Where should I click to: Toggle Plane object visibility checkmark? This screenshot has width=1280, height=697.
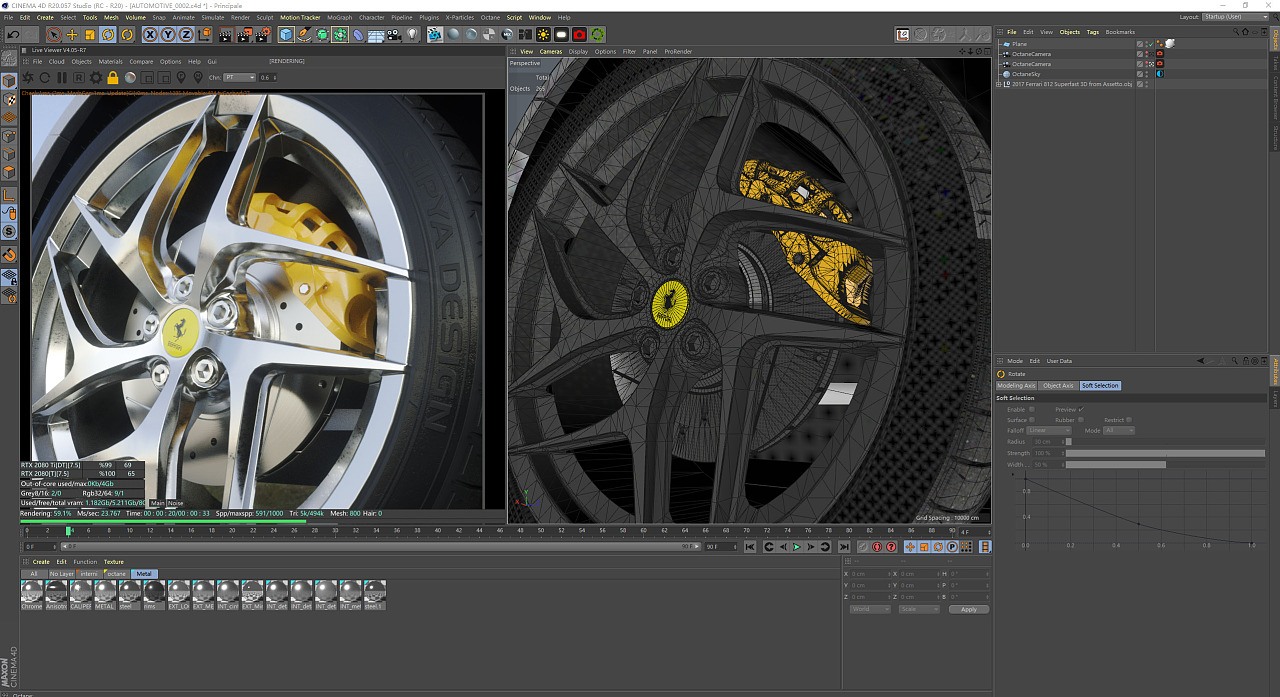pos(1151,44)
